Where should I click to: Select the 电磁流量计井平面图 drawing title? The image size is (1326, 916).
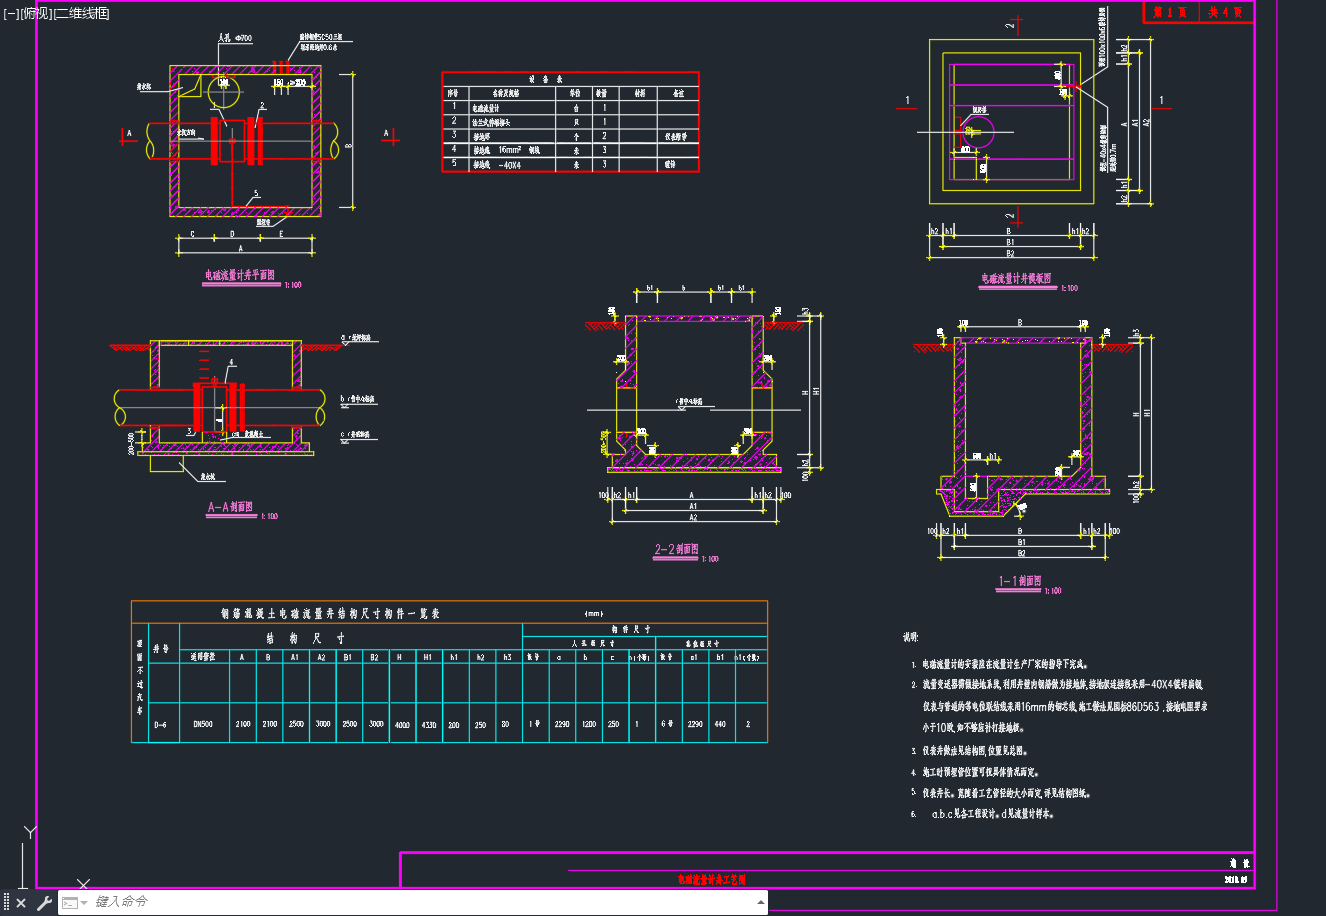point(240,275)
